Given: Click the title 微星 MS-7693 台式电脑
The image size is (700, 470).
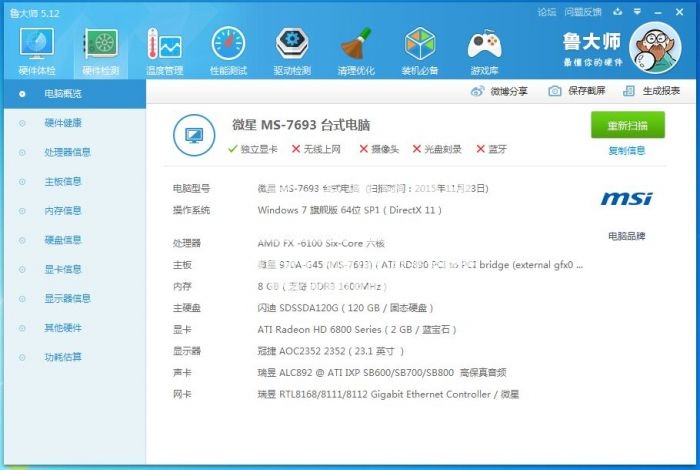Looking at the screenshot, I should click(301, 125).
